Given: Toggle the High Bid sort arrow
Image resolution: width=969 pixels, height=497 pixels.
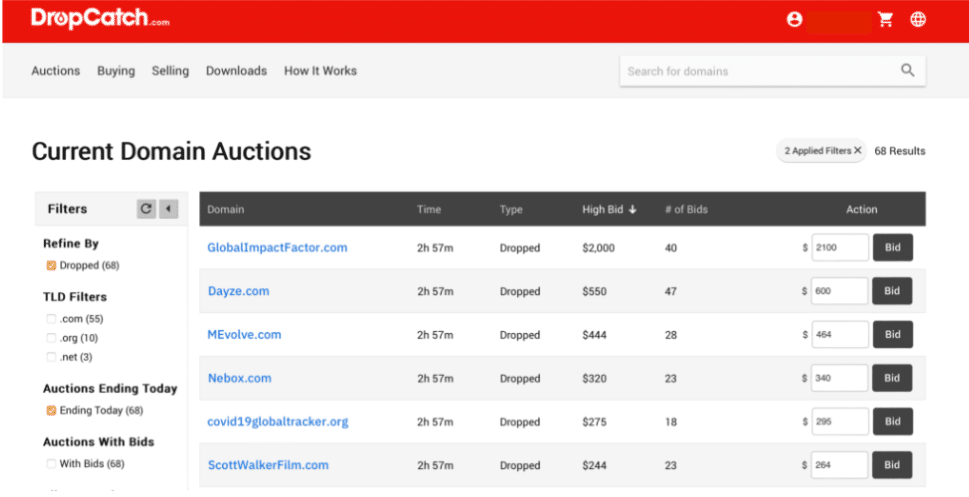Looking at the screenshot, I should coord(632,210).
